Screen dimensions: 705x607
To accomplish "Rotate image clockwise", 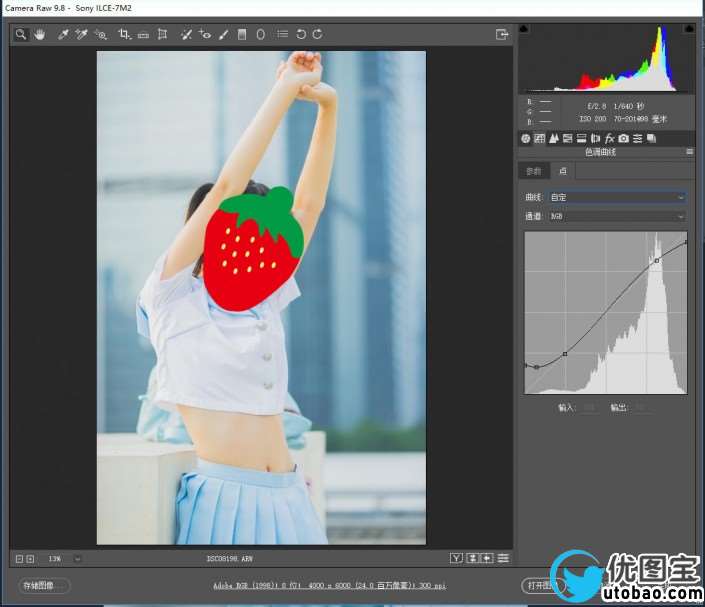I will click(x=317, y=34).
